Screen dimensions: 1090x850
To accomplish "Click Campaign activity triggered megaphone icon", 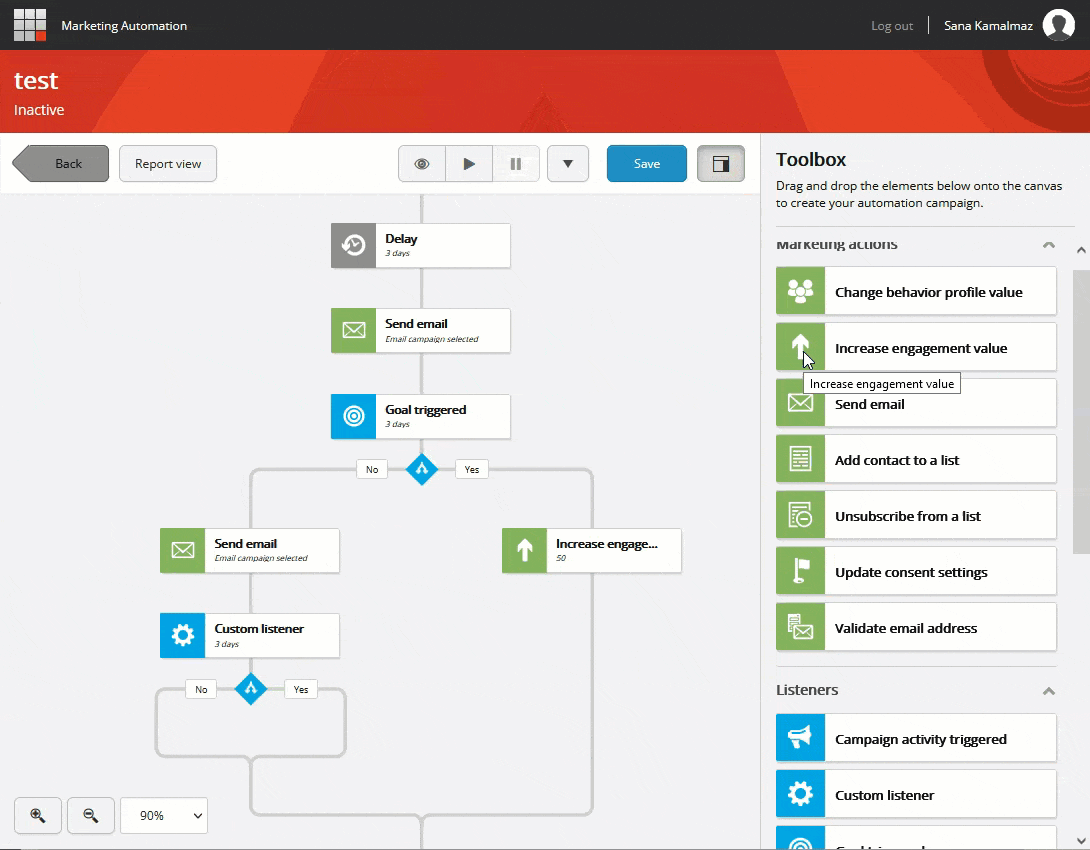I will tap(800, 737).
